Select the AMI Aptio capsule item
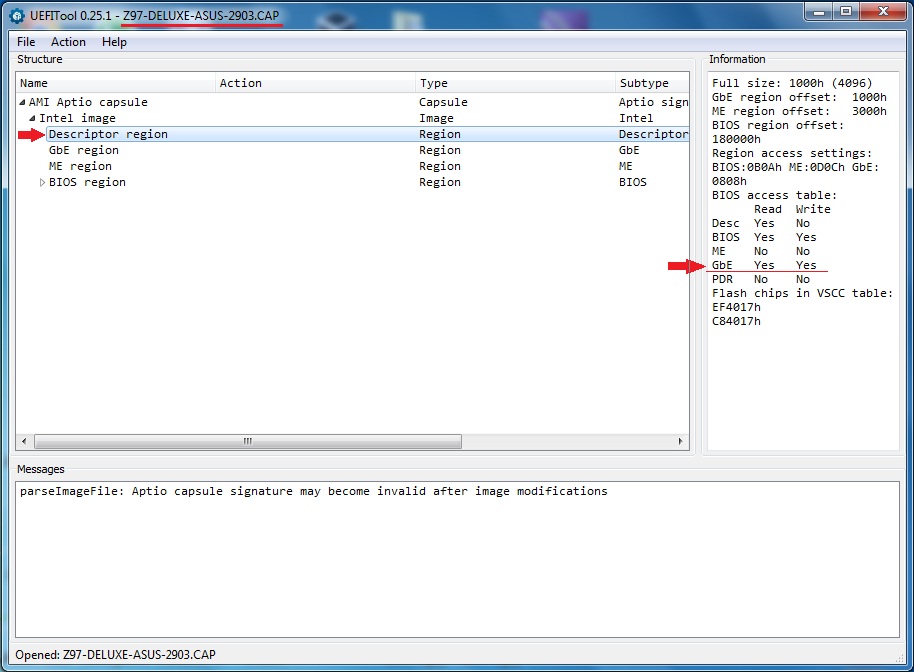Image resolution: width=914 pixels, height=672 pixels. coord(88,102)
